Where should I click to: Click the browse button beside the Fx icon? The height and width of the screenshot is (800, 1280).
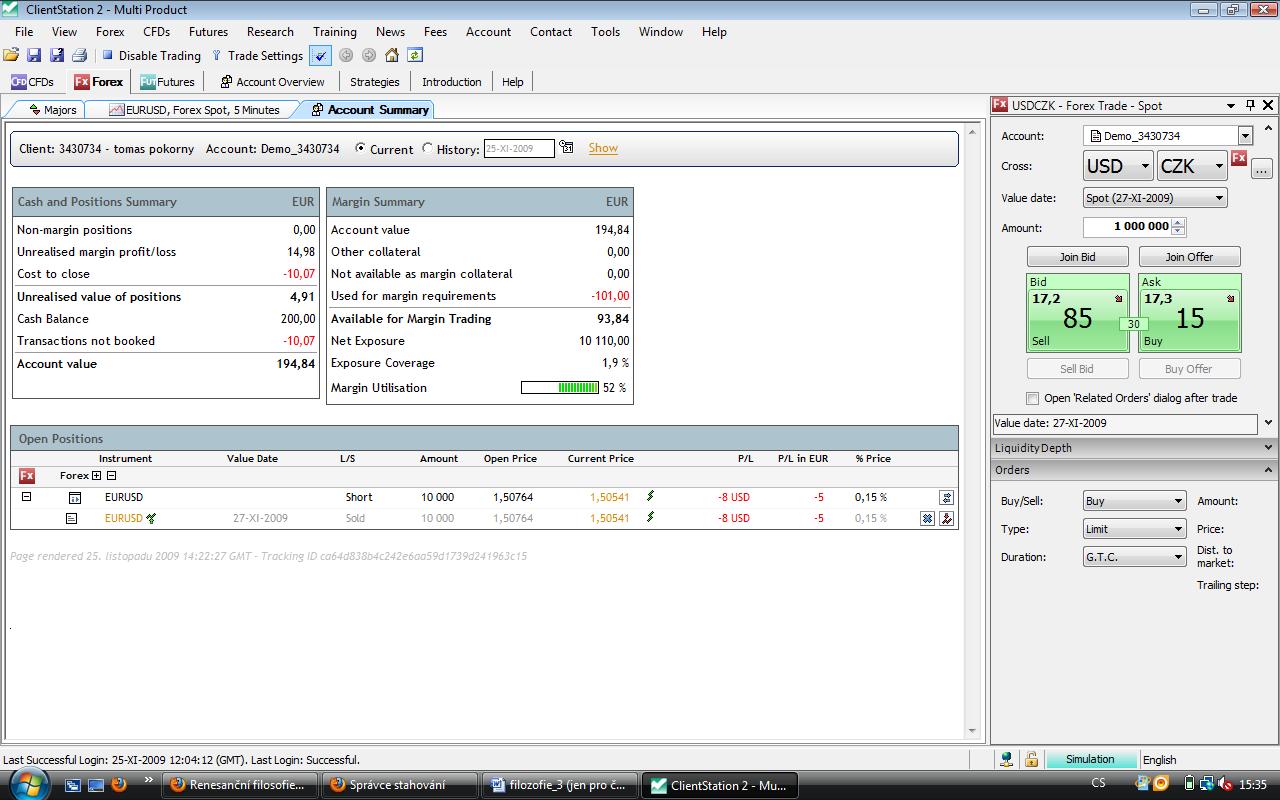pyautogui.click(x=1261, y=168)
